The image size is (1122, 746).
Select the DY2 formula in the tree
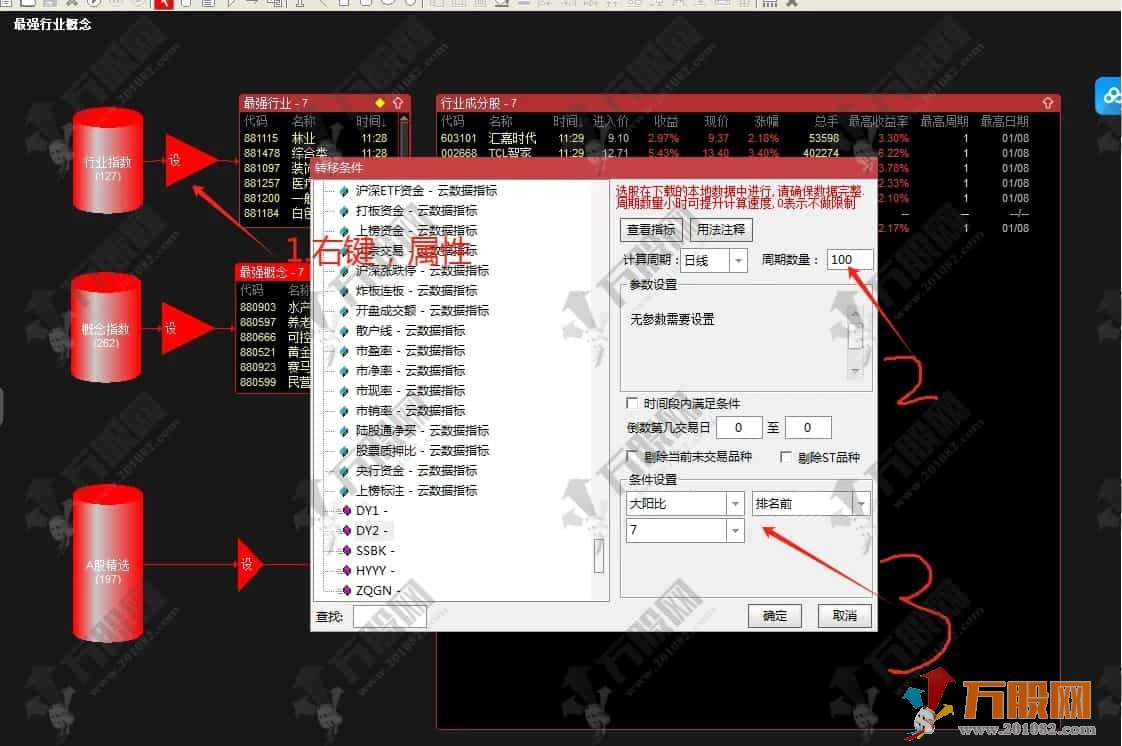pyautogui.click(x=371, y=531)
